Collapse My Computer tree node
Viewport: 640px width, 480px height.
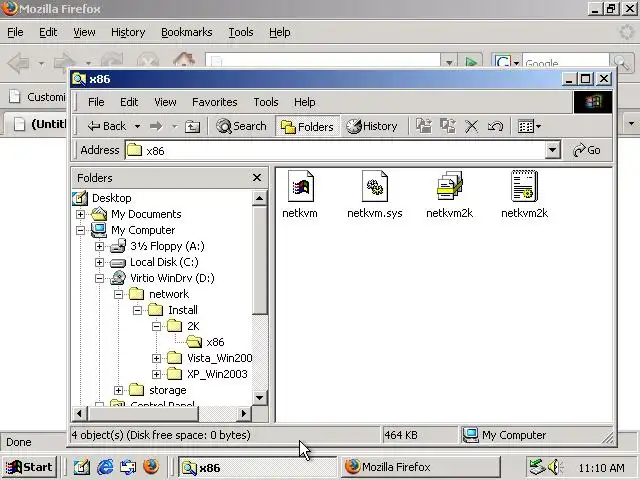click(80, 230)
